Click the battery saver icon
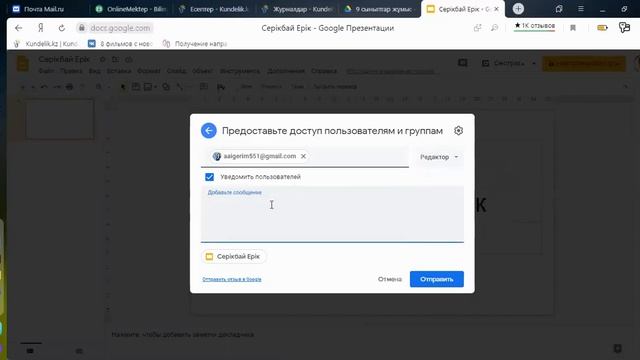This screenshot has width=640, height=360. (x=602, y=28)
